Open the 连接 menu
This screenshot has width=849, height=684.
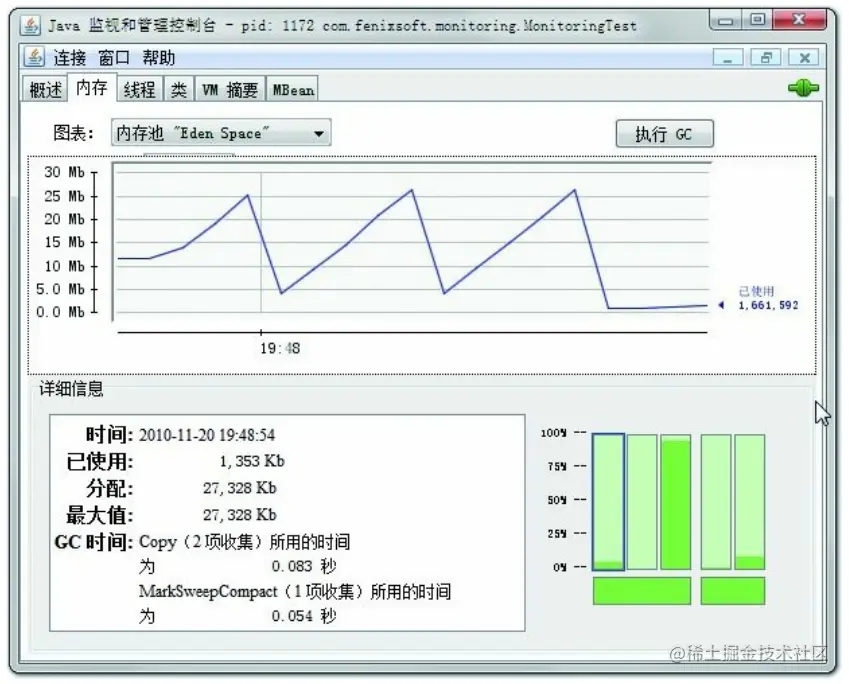coord(70,57)
